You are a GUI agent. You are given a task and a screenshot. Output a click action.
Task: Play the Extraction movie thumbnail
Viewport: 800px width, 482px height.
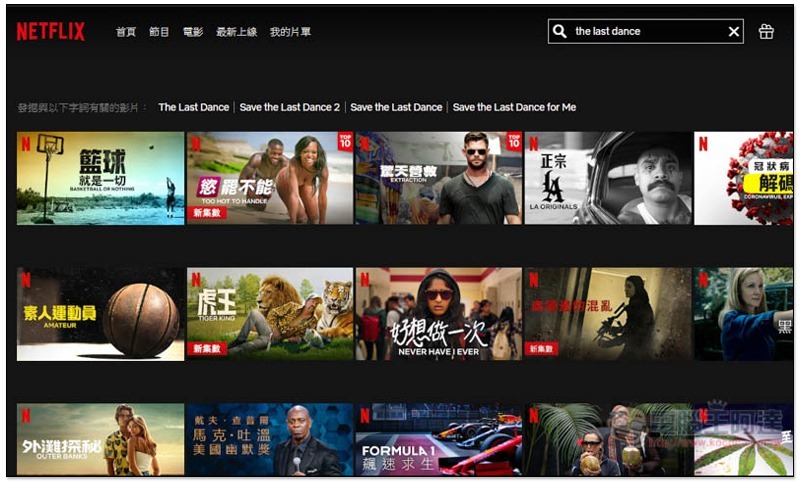[439, 178]
